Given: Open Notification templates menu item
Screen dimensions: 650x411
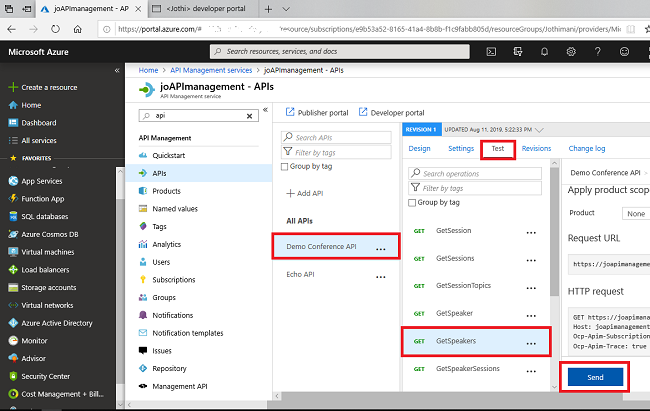Looking at the screenshot, I should click(x=187, y=333).
